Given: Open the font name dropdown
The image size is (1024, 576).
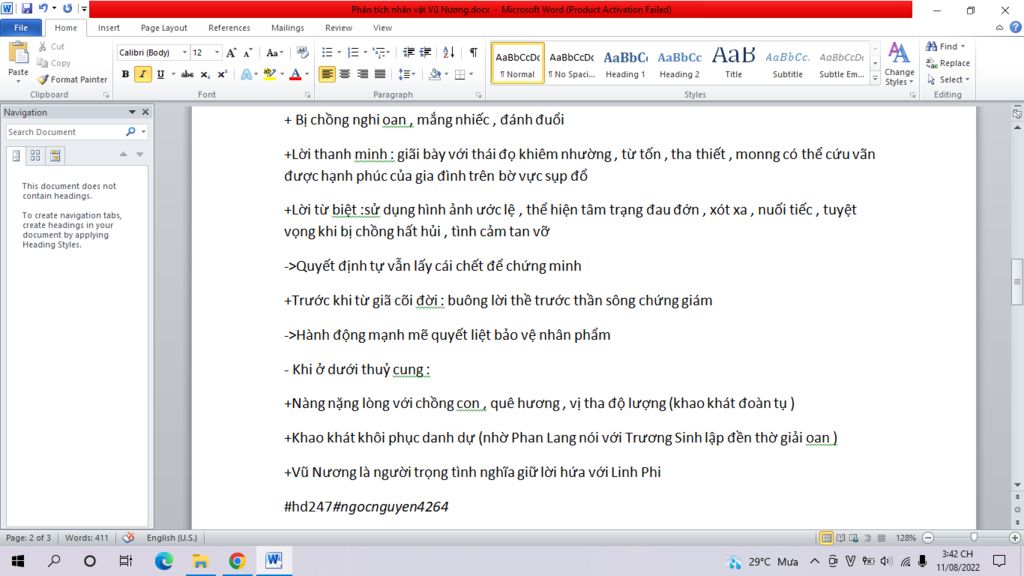Looking at the screenshot, I should tap(185, 52).
